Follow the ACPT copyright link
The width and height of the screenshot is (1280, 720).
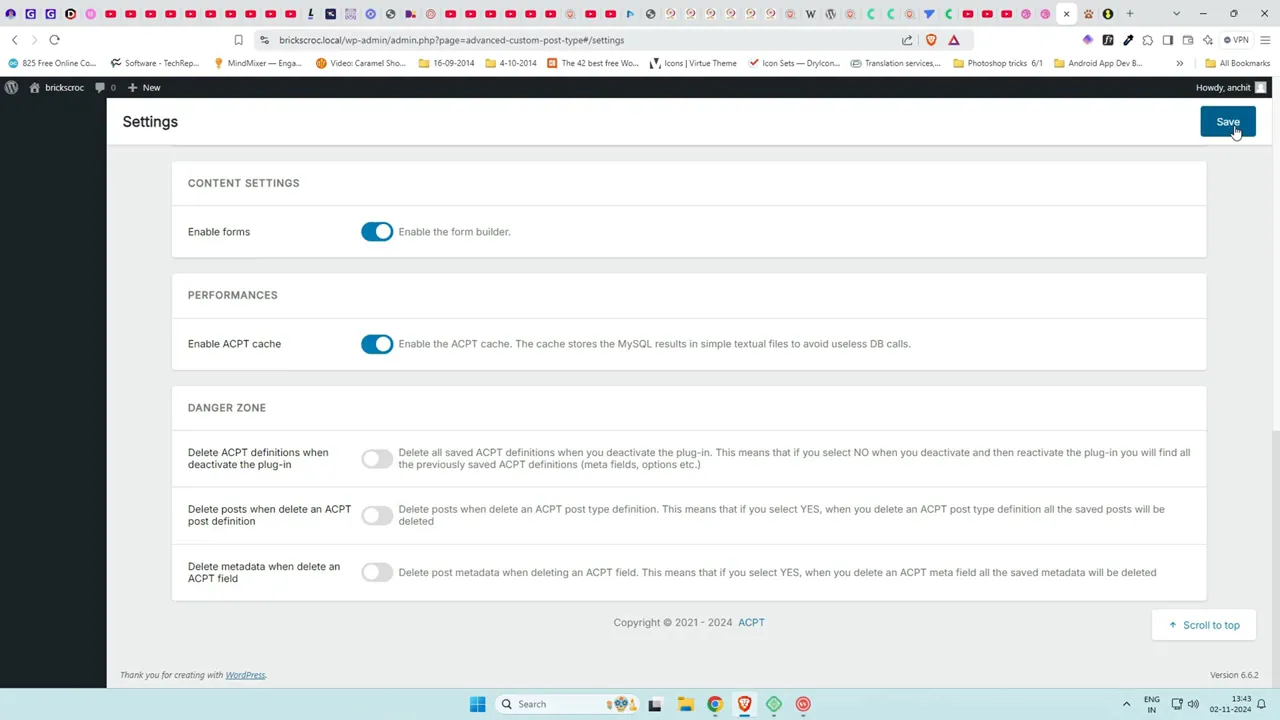pos(751,622)
